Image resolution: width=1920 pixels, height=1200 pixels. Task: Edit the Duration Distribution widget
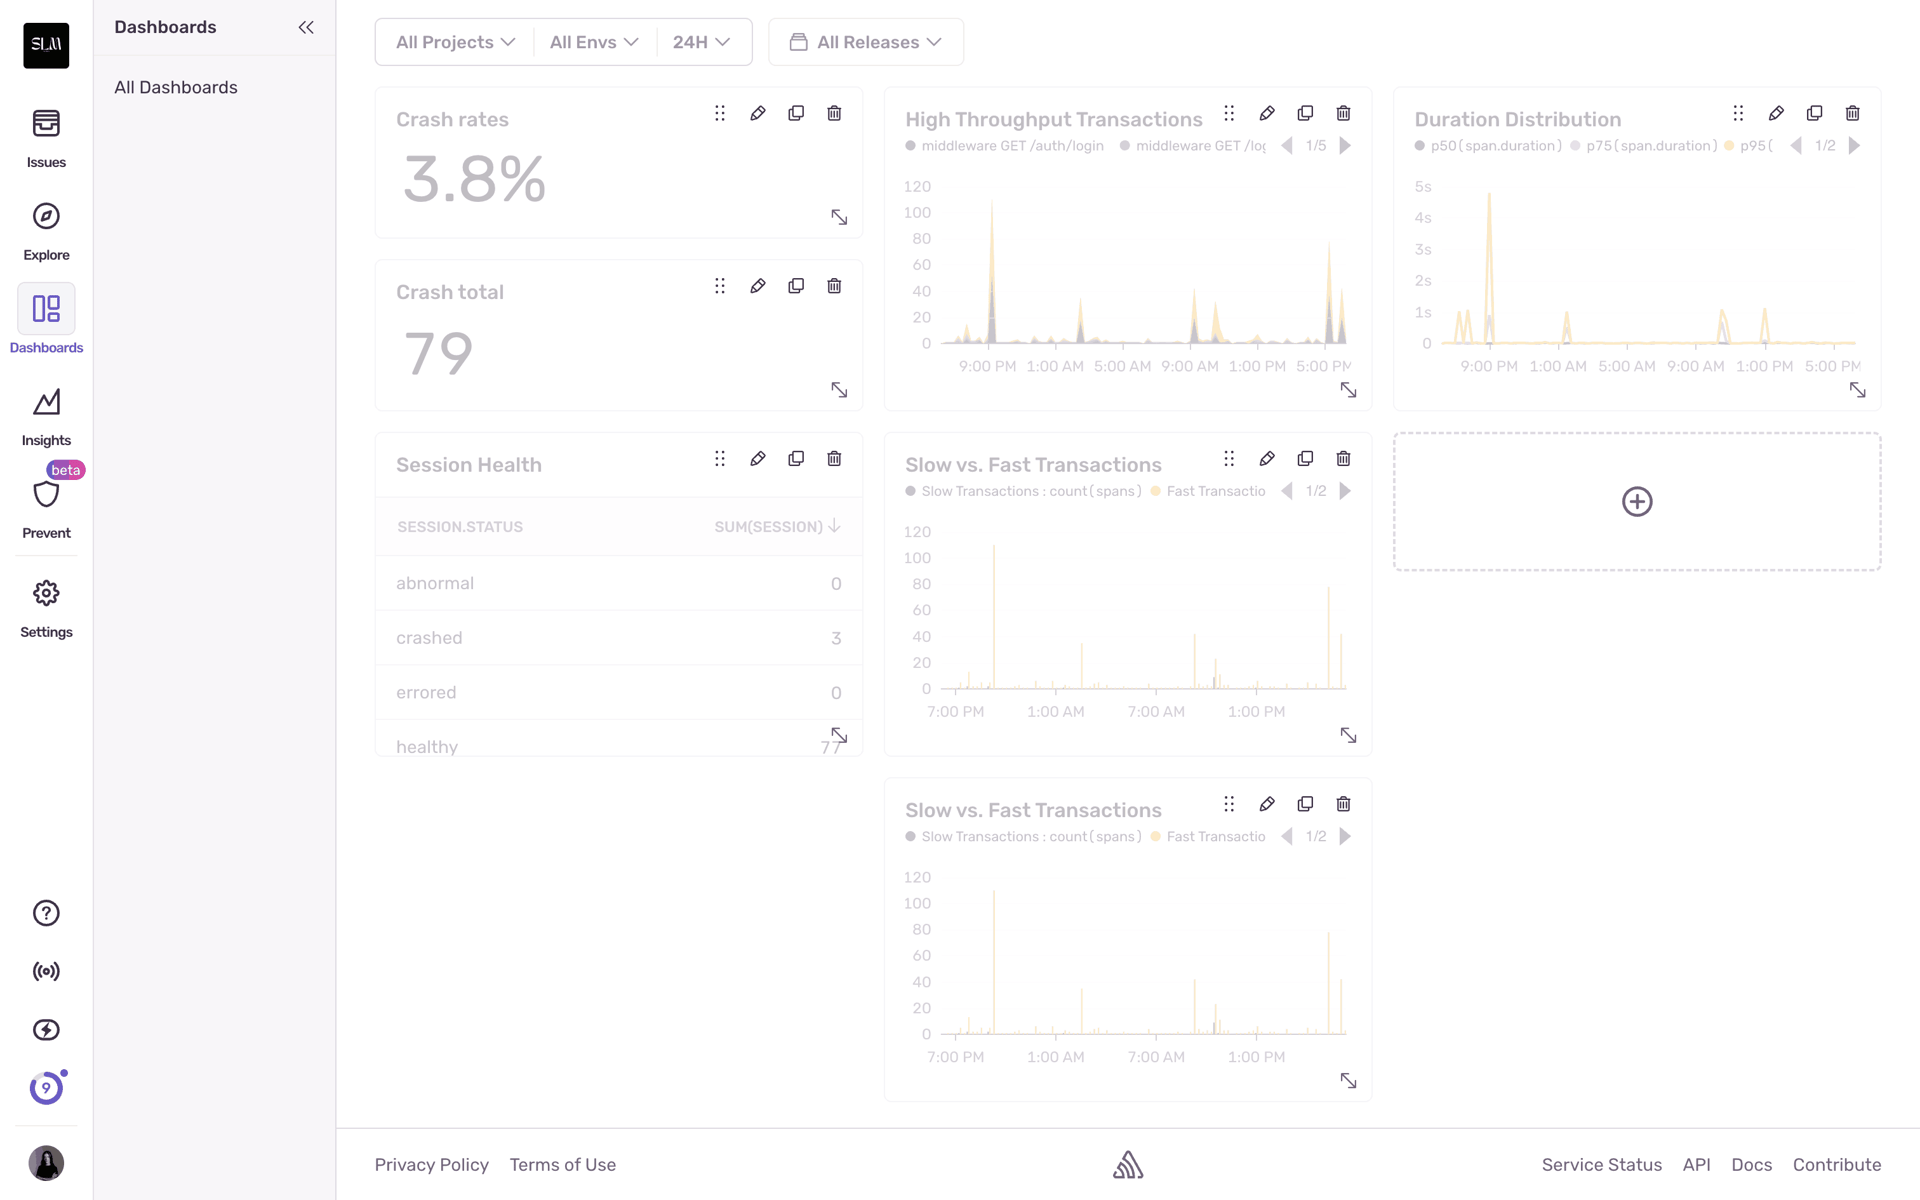coord(1776,113)
